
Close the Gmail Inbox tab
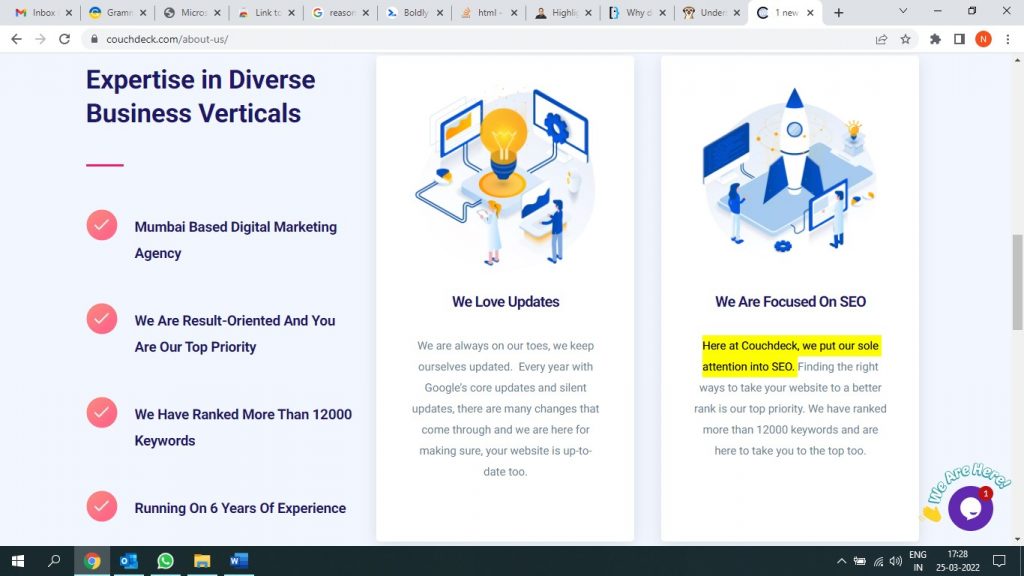click(69, 12)
